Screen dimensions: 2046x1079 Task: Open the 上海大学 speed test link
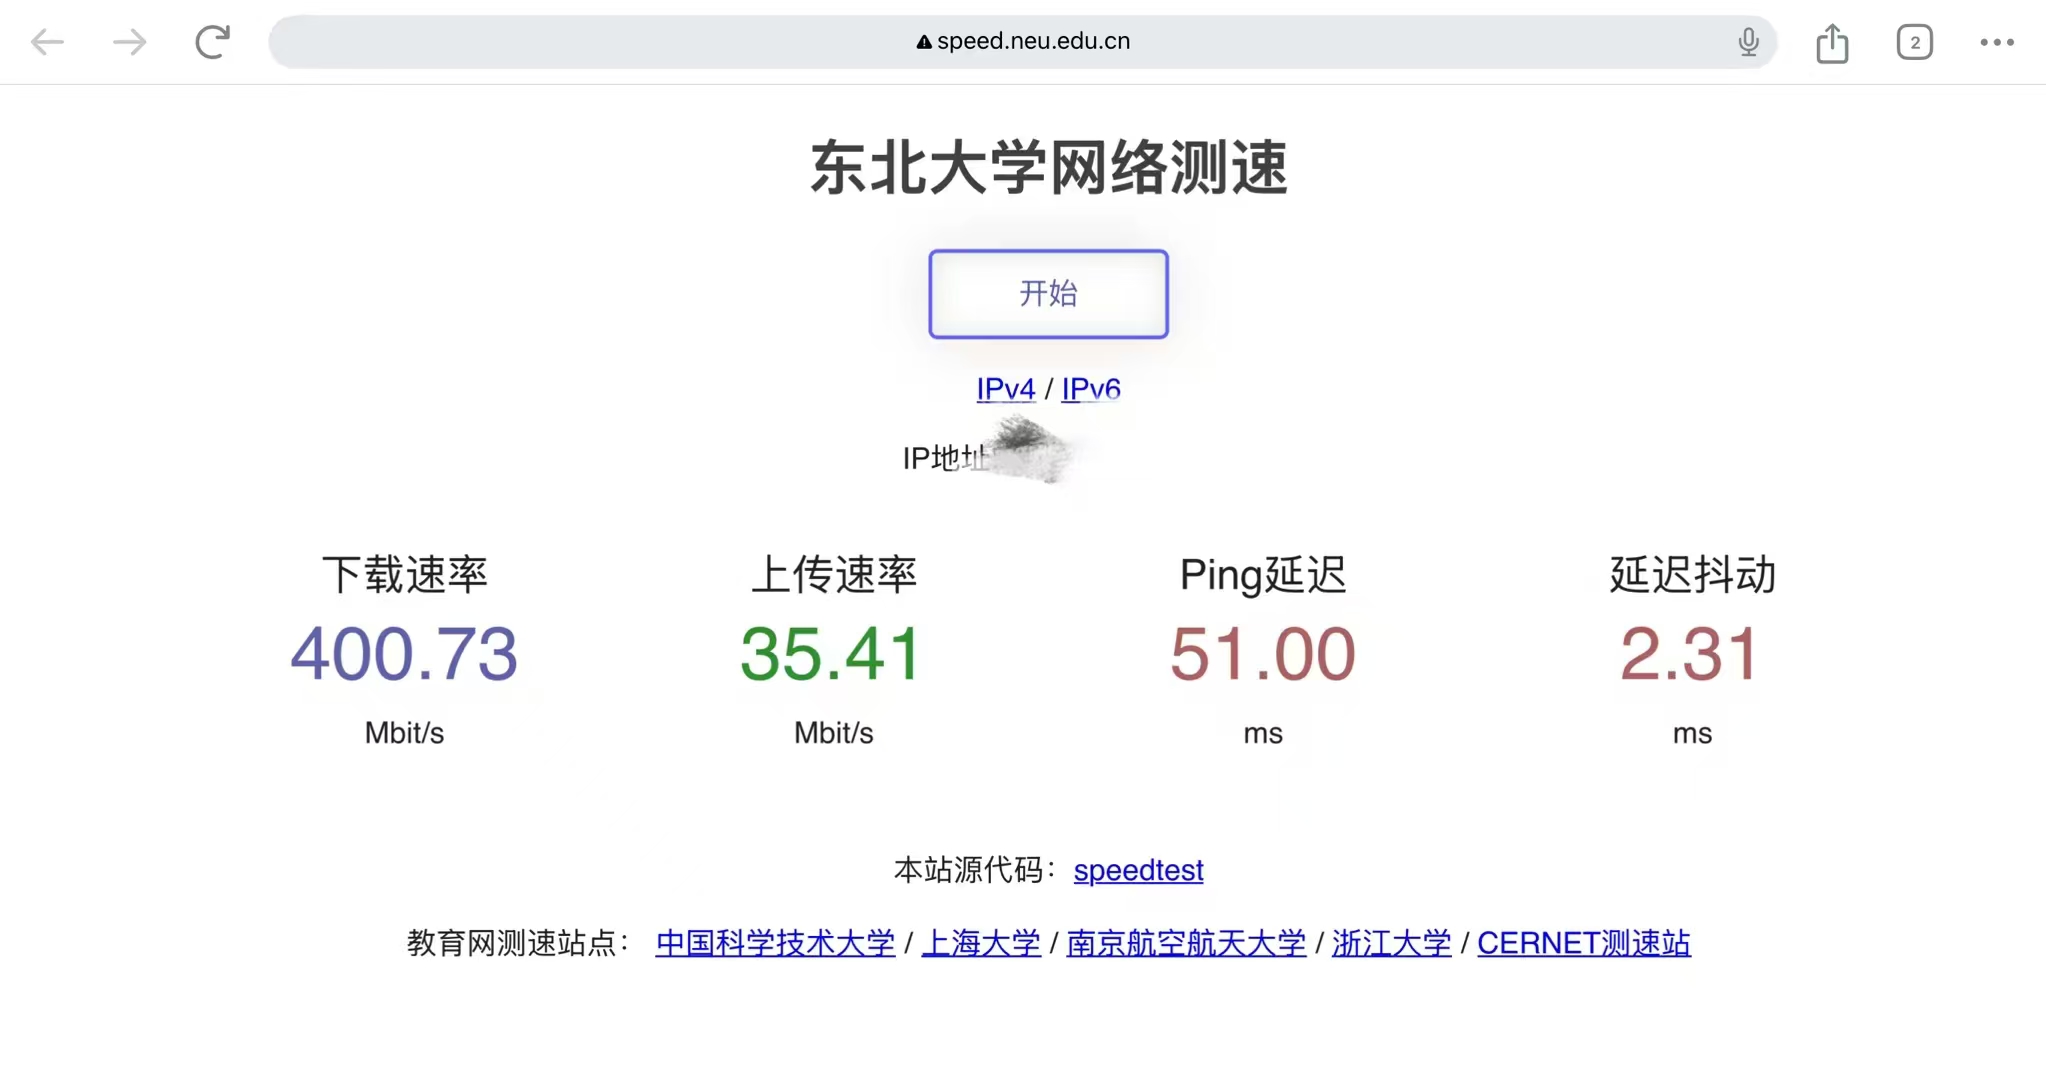point(980,943)
